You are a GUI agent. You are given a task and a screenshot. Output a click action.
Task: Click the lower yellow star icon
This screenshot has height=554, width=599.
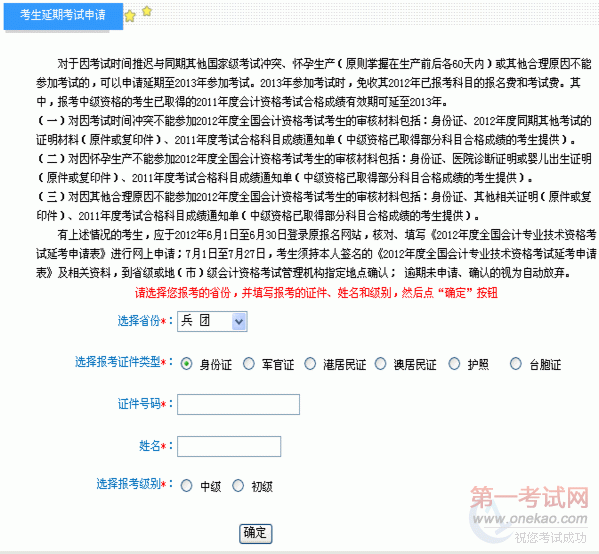[x=130, y=16]
